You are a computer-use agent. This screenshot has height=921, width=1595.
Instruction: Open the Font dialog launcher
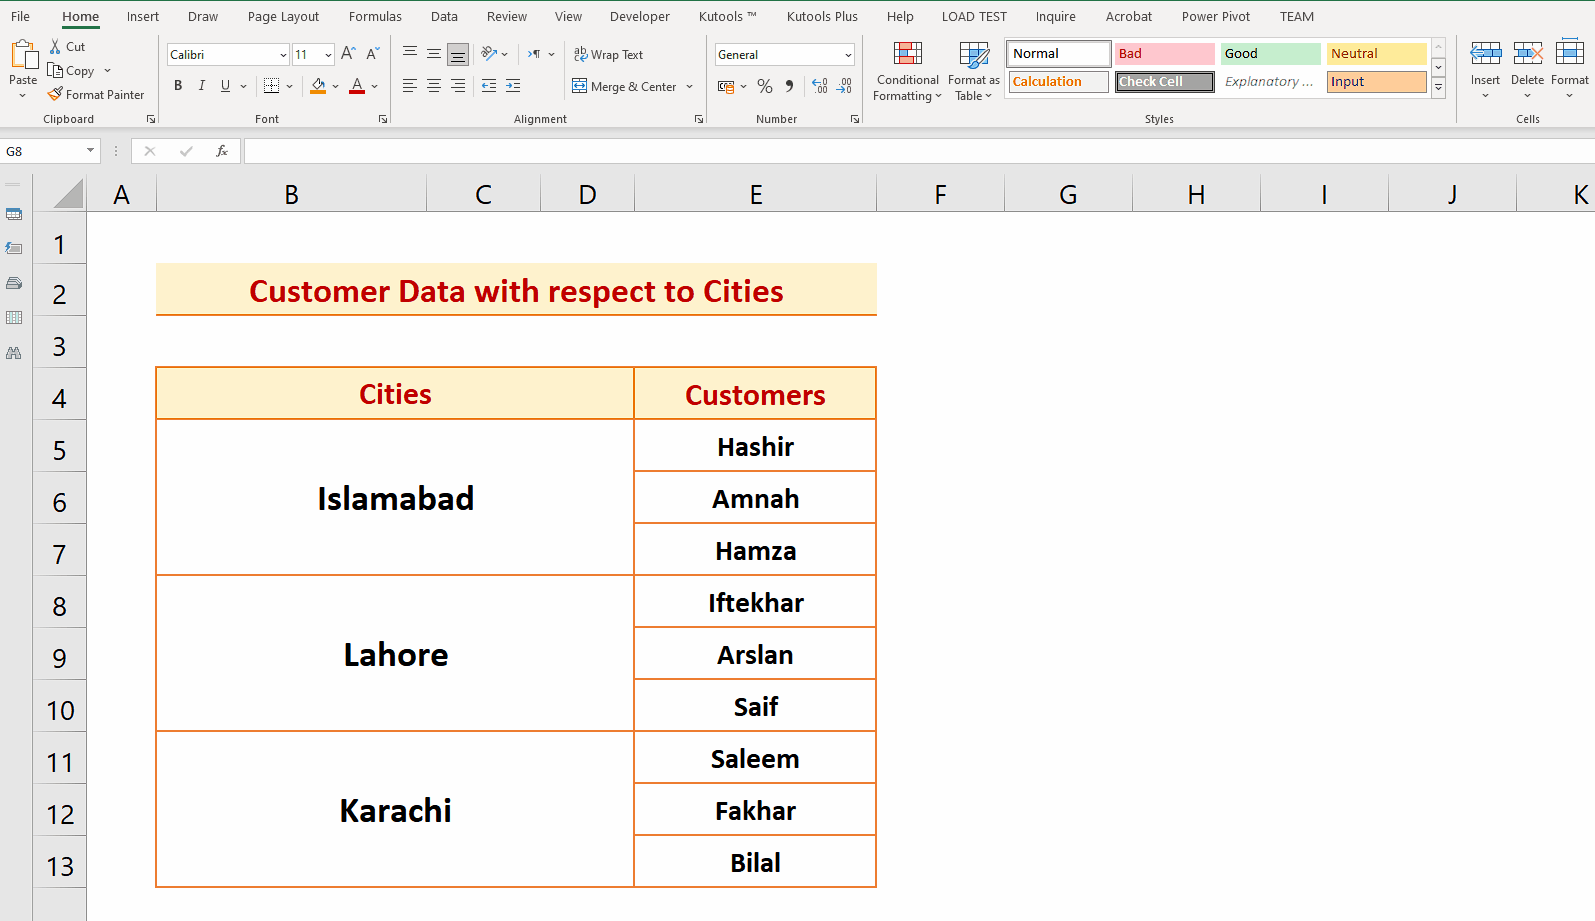pyautogui.click(x=383, y=119)
